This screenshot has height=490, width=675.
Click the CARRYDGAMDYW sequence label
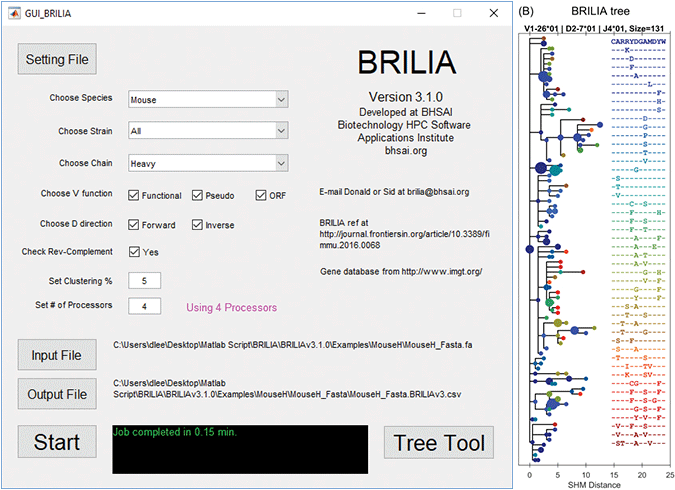click(638, 42)
